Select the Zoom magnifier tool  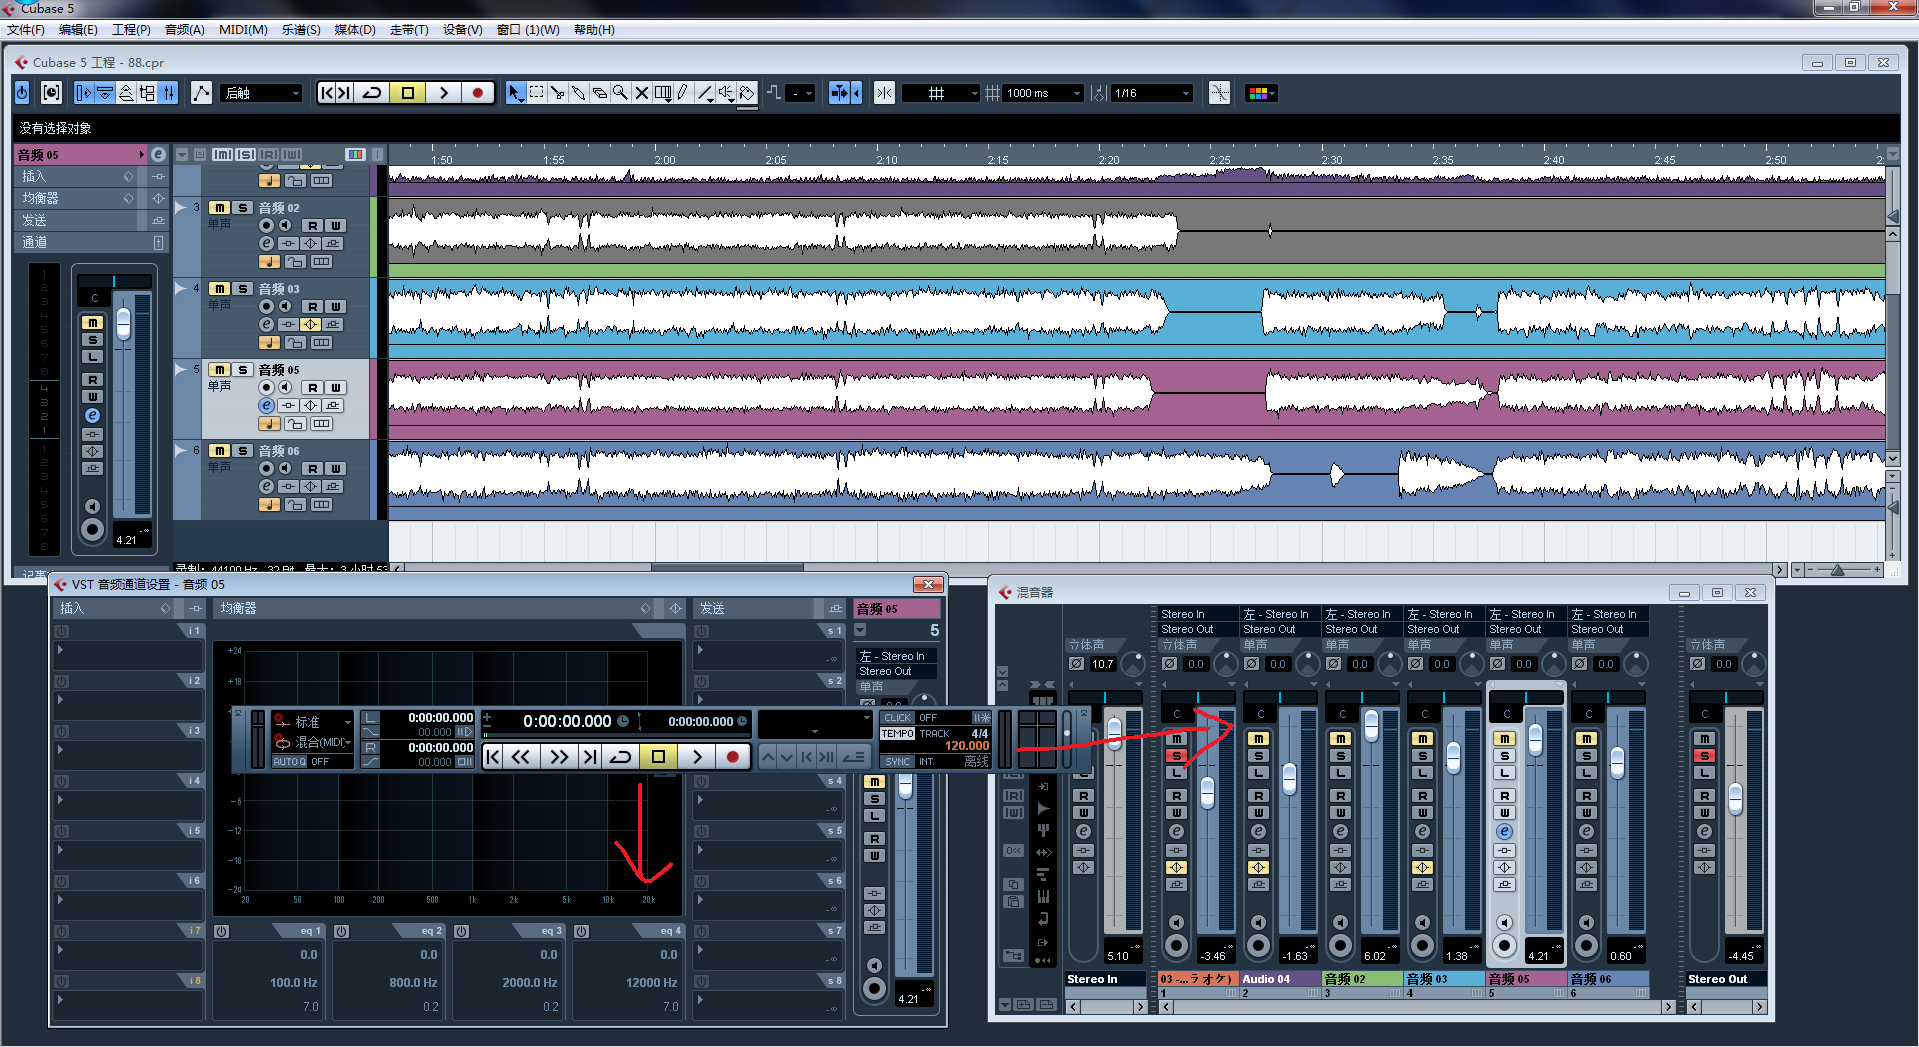(x=621, y=93)
